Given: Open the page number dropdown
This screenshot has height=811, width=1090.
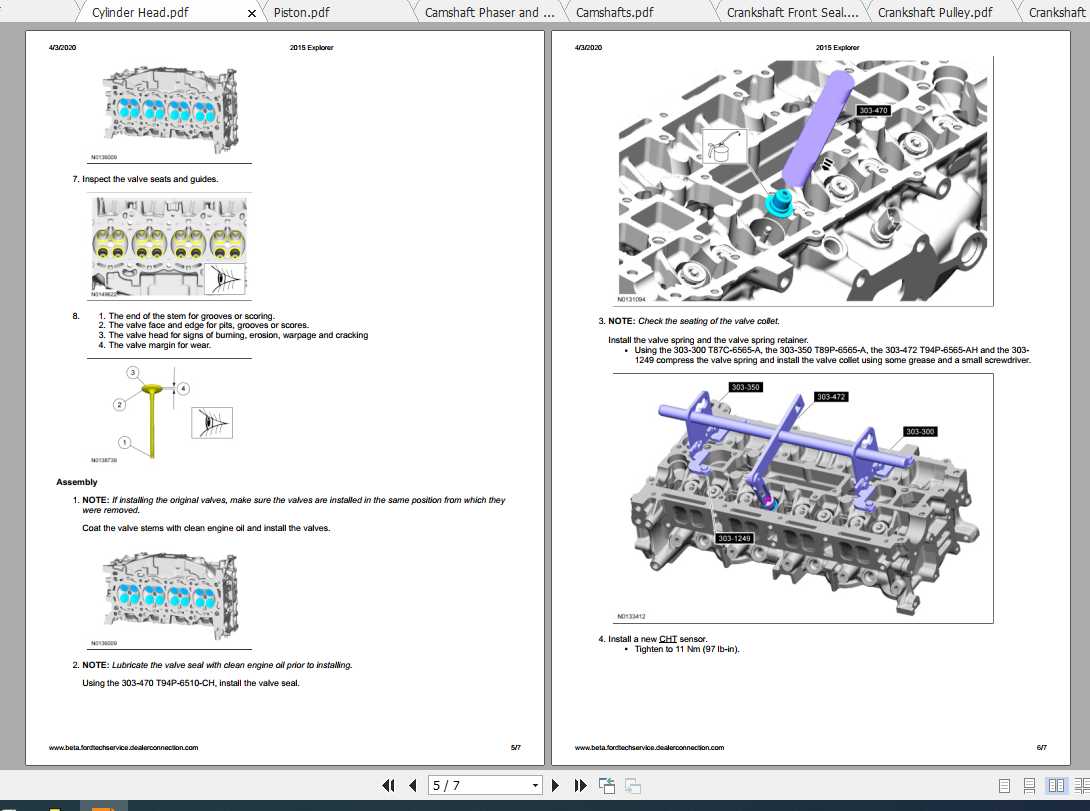Looking at the screenshot, I should (535, 786).
